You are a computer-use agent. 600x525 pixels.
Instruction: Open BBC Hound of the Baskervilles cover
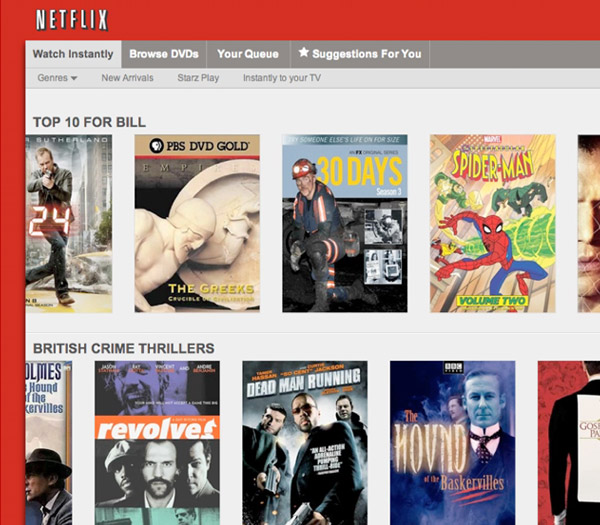point(453,443)
